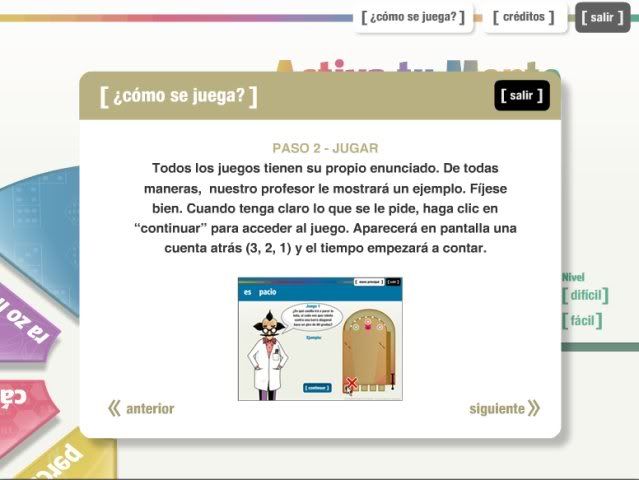Image resolution: width=639 pixels, height=480 pixels.
Task: Click the game example screenshot thumbnail
Action: 320,339
